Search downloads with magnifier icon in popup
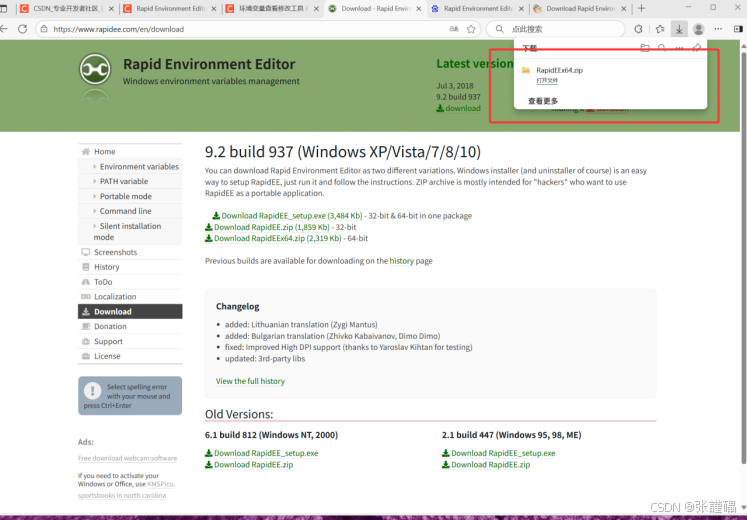Screen dimensions: 747x520 [662, 48]
